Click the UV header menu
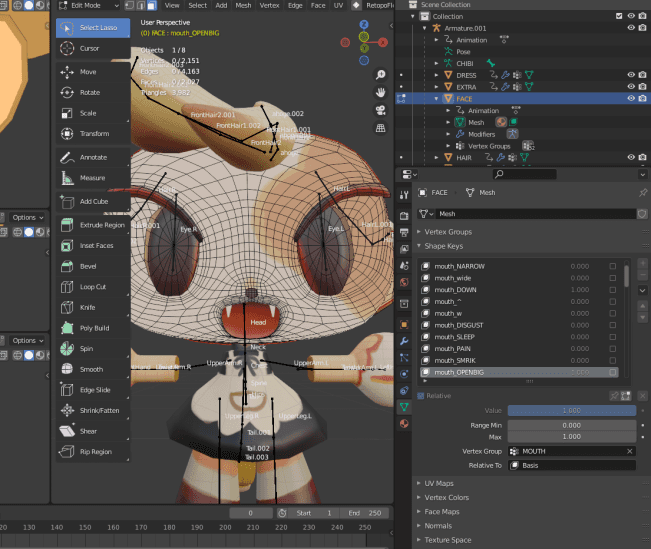 [338, 5]
